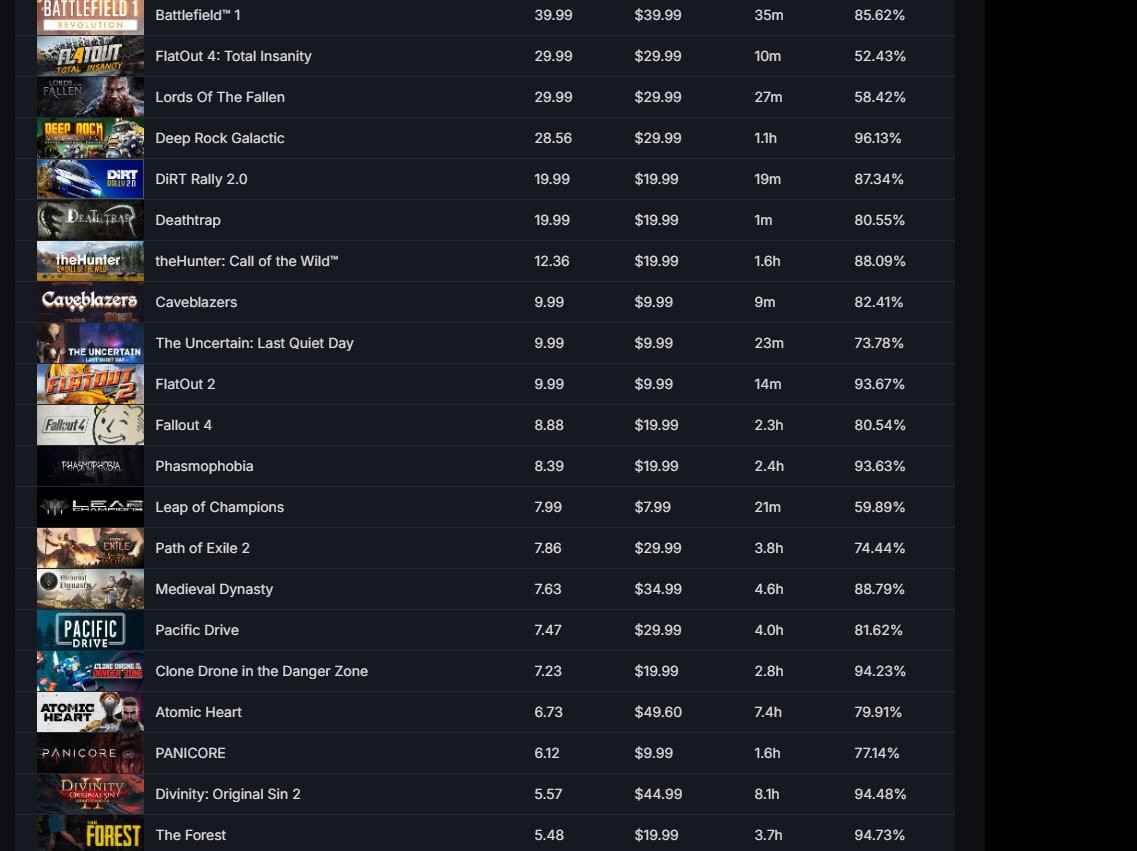Click The Forest cover thumbnail

point(90,834)
